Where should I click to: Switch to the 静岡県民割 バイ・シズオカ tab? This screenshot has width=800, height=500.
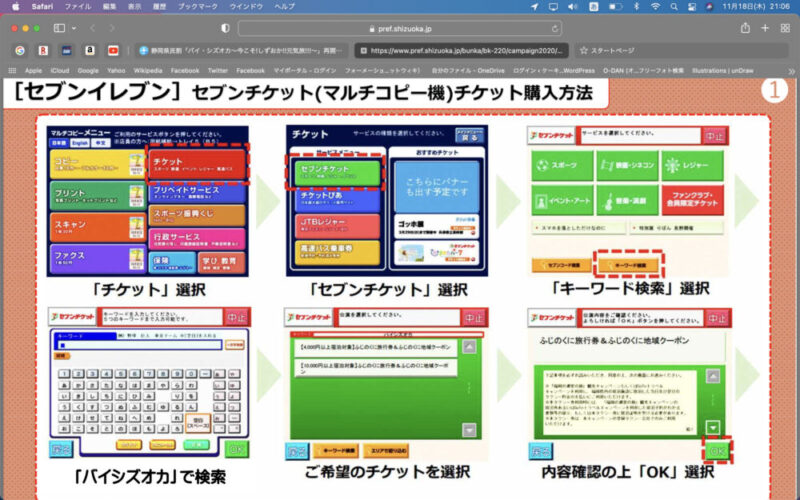(242, 51)
